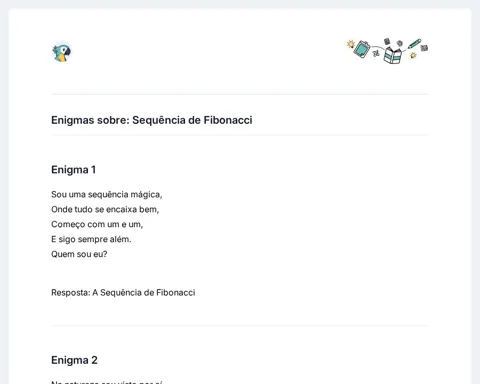Click the line 'E sigo sempre além.'

tap(91, 239)
